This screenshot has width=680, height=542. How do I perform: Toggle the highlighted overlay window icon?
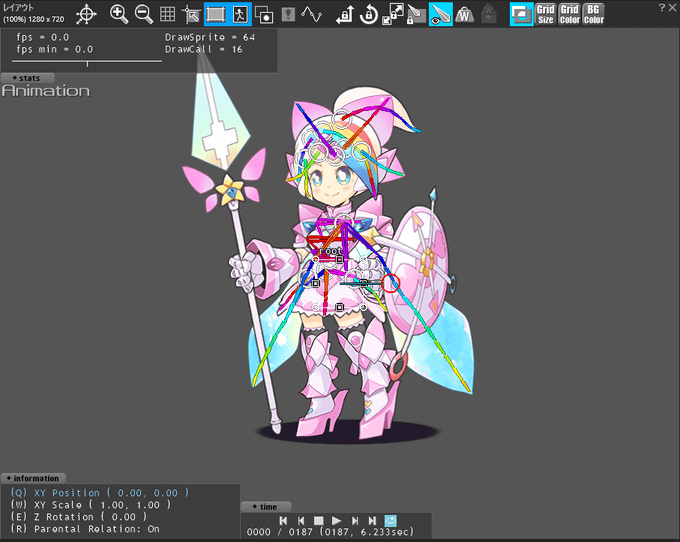(x=522, y=14)
